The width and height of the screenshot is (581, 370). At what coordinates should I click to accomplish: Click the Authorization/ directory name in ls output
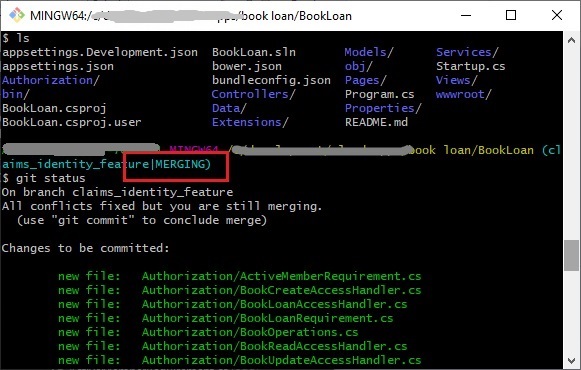51,80
